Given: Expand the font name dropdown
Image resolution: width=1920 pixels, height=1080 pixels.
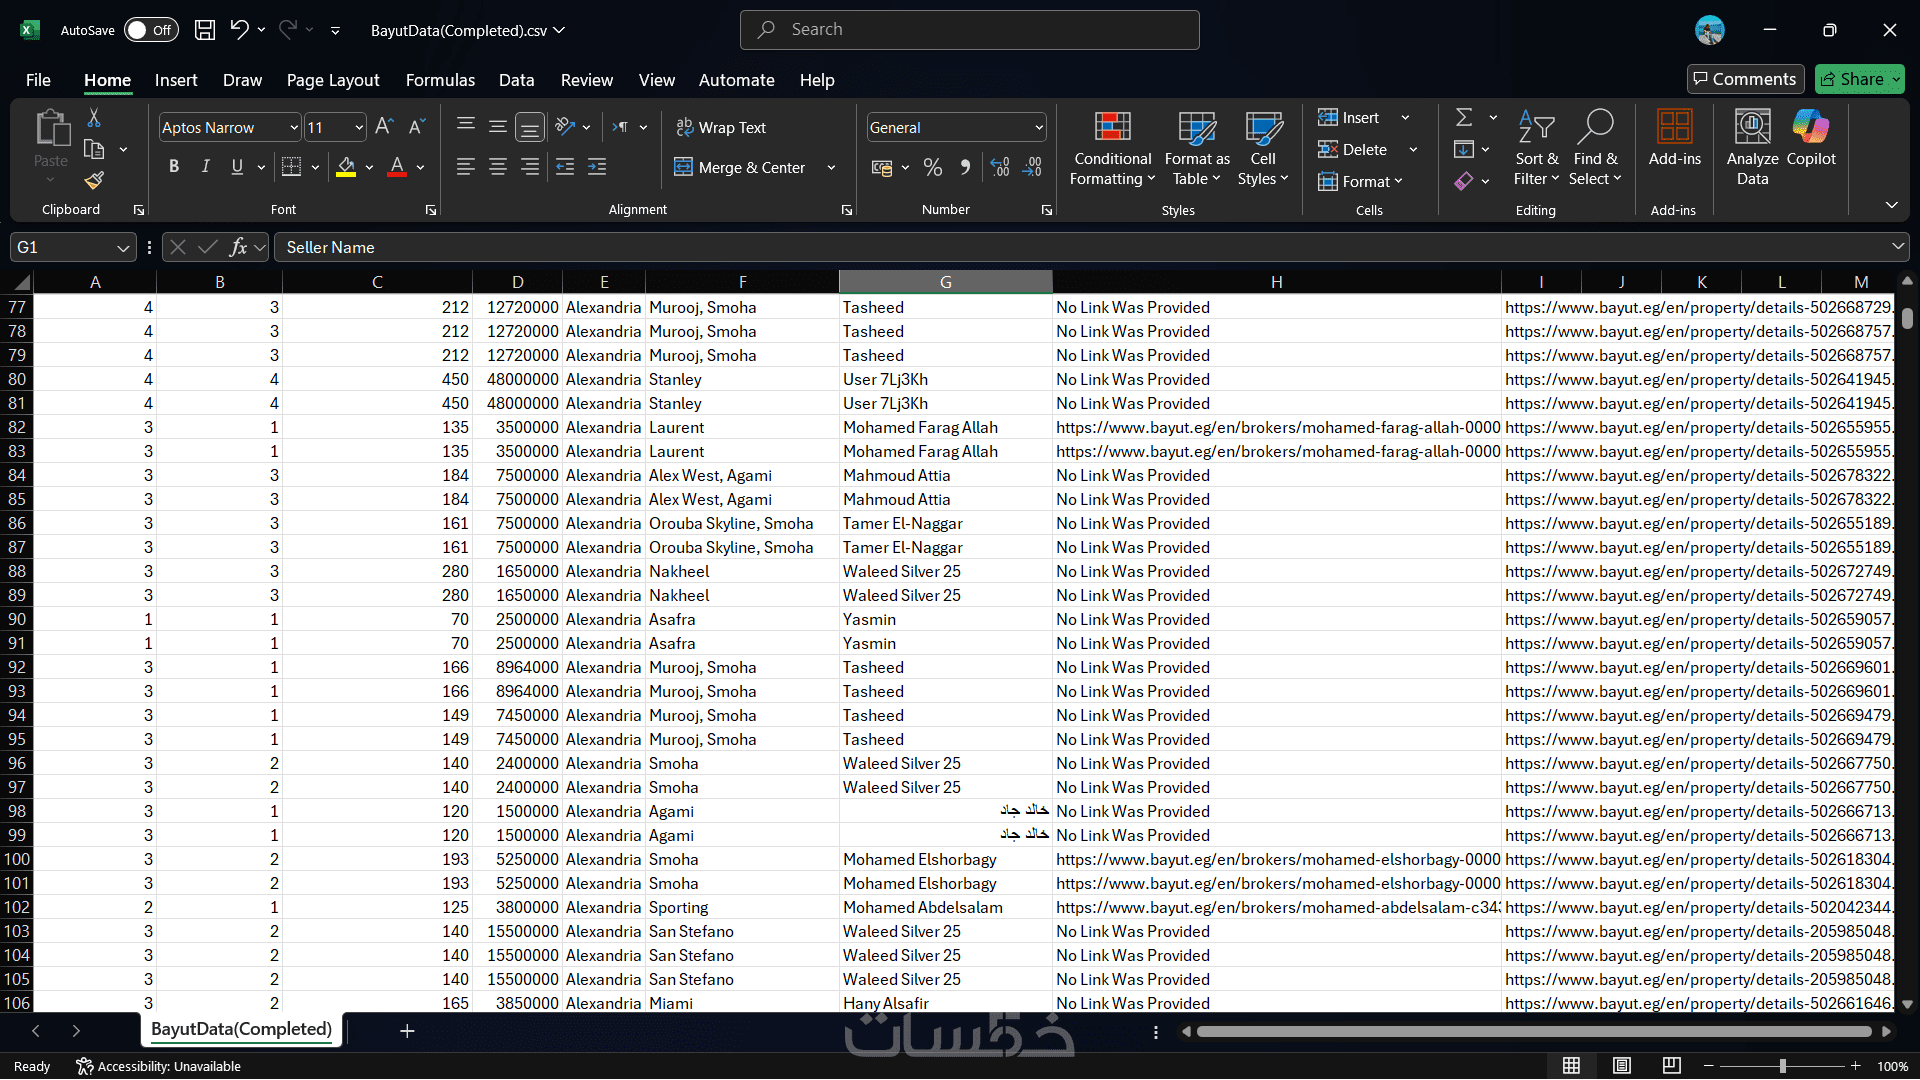Looking at the screenshot, I should (294, 128).
